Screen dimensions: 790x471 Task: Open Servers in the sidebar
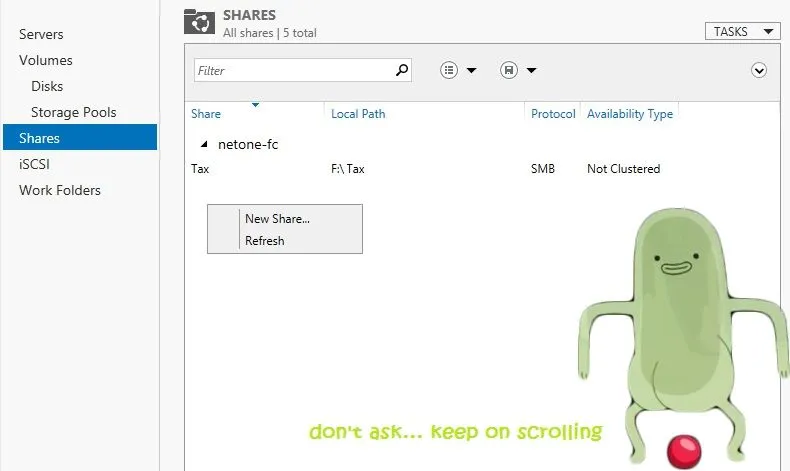point(41,34)
